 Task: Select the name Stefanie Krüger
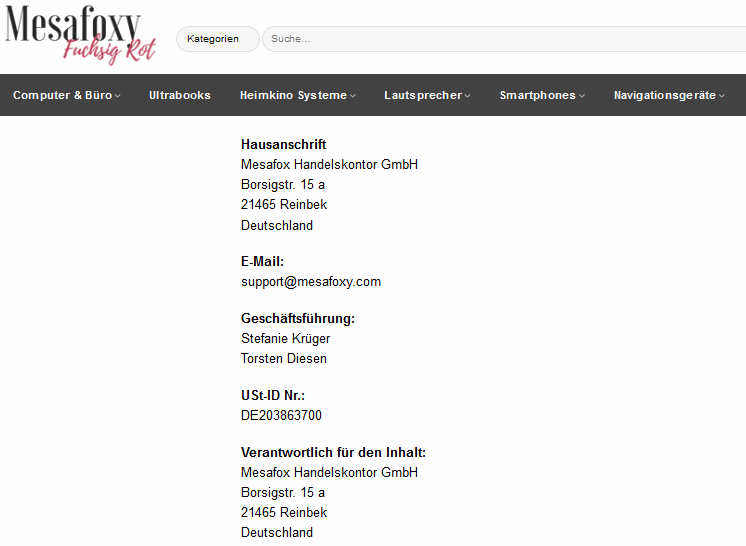tap(285, 339)
